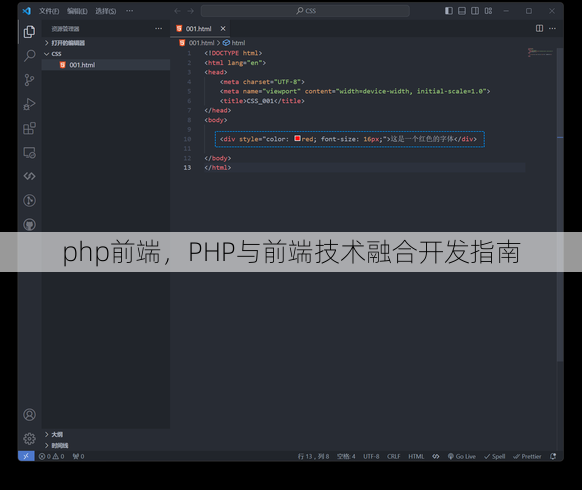Click the editor vertical scrollbar
Screen dimensions: 582x490
[560, 204]
